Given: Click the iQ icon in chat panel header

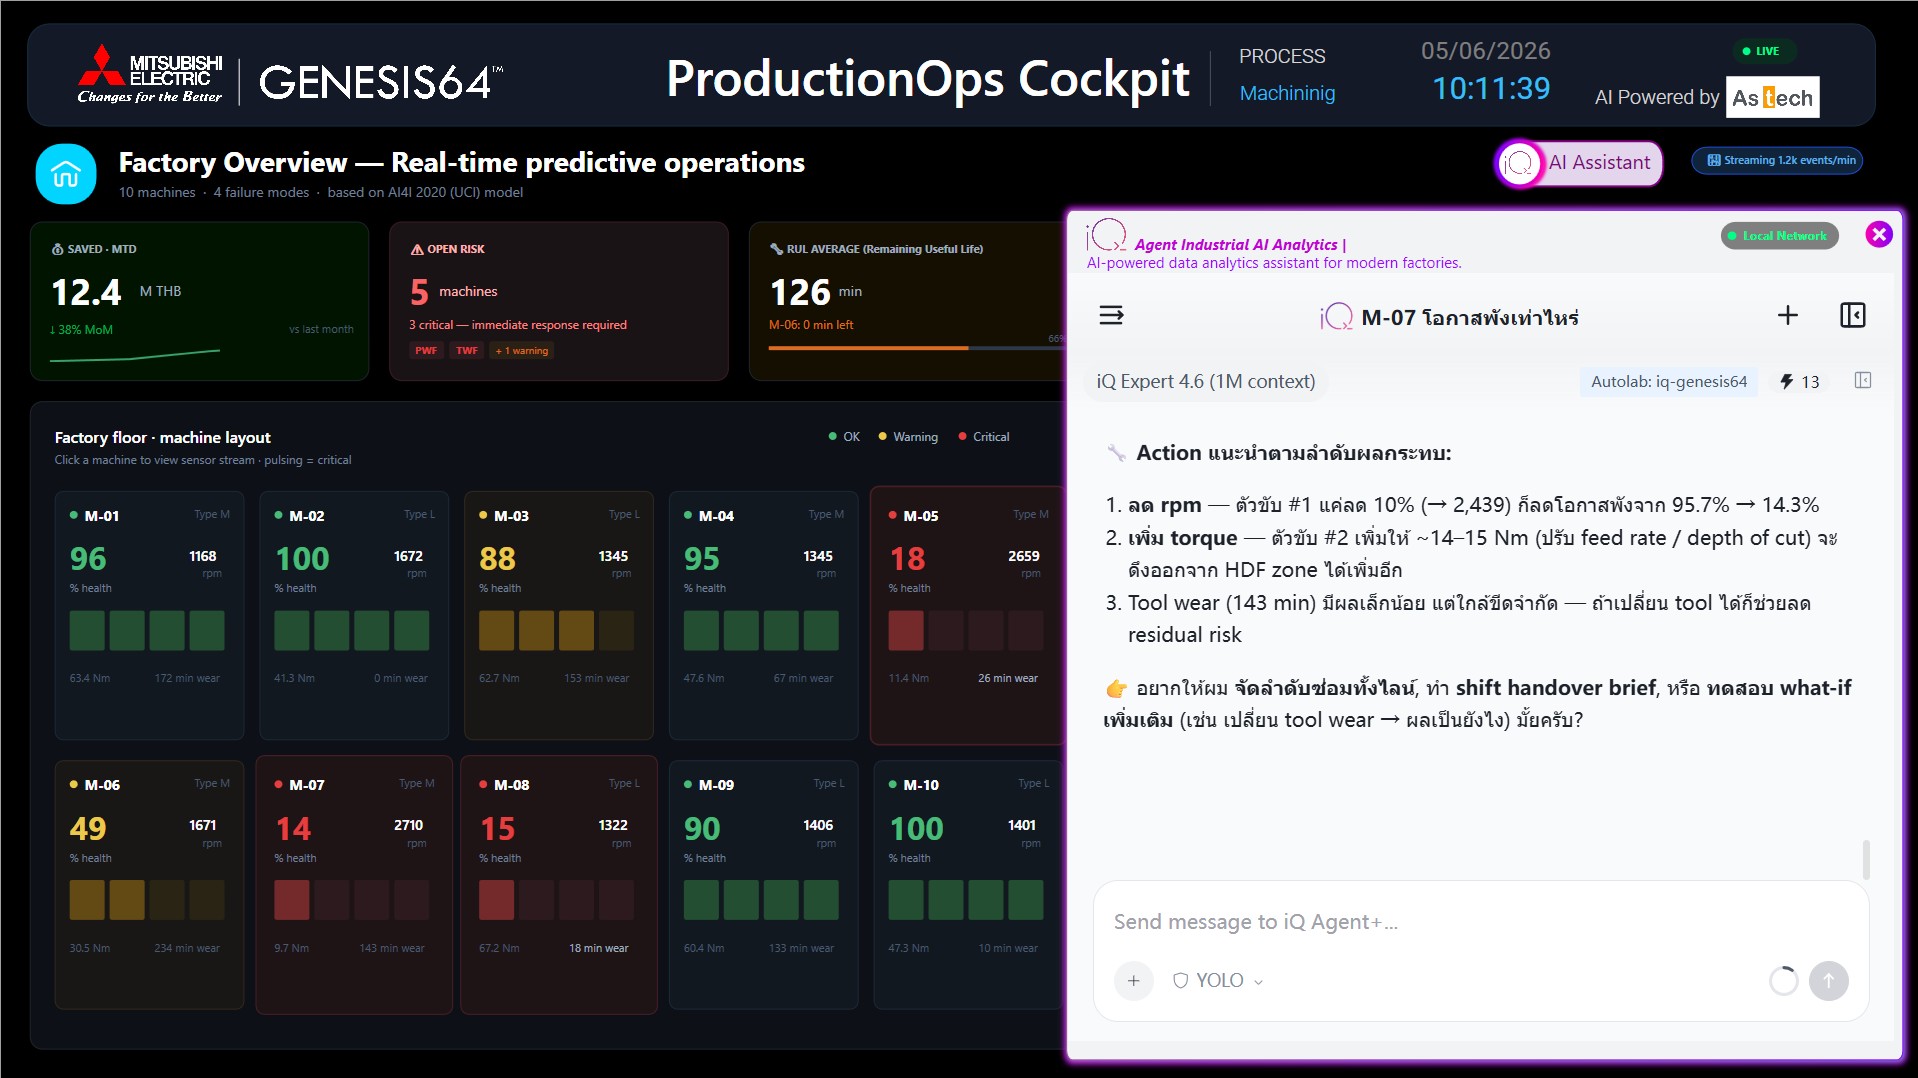Looking at the screenshot, I should pyautogui.click(x=1106, y=235).
